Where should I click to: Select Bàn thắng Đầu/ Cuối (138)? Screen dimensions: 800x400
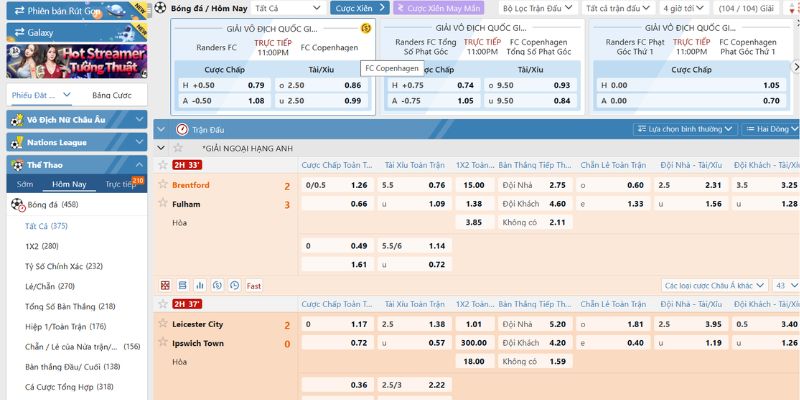click(x=72, y=367)
